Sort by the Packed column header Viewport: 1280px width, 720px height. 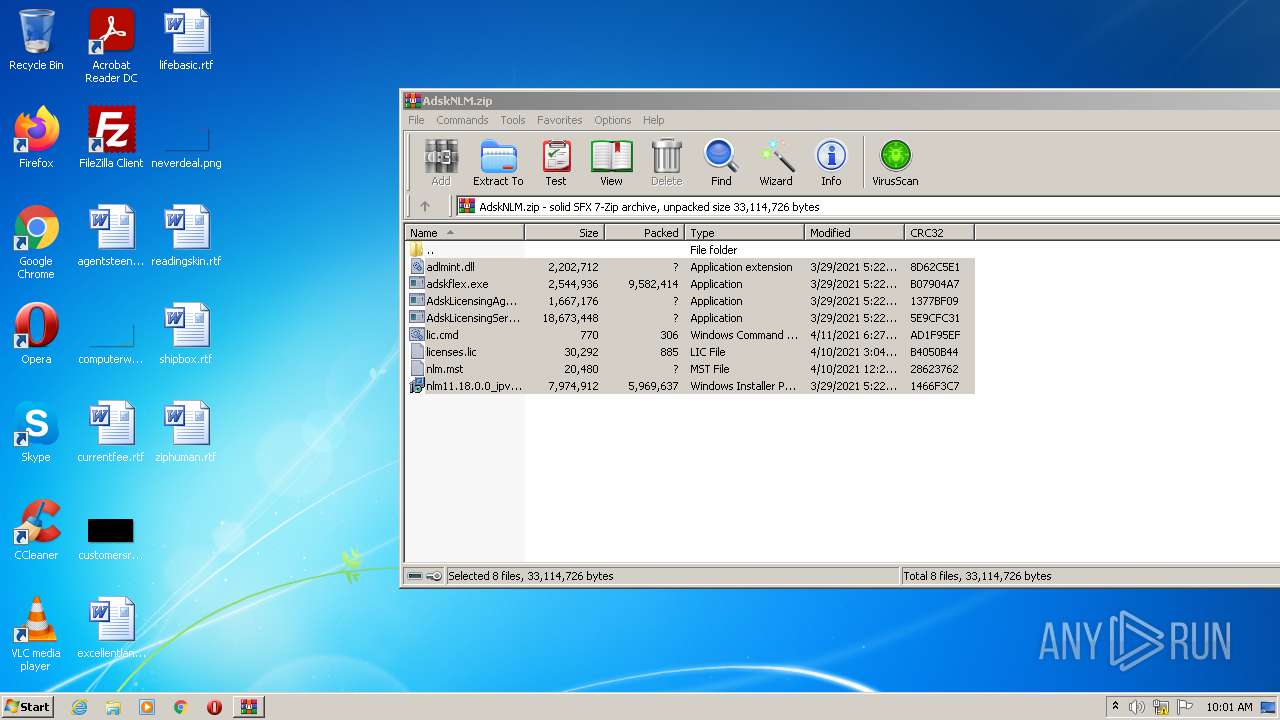point(644,233)
